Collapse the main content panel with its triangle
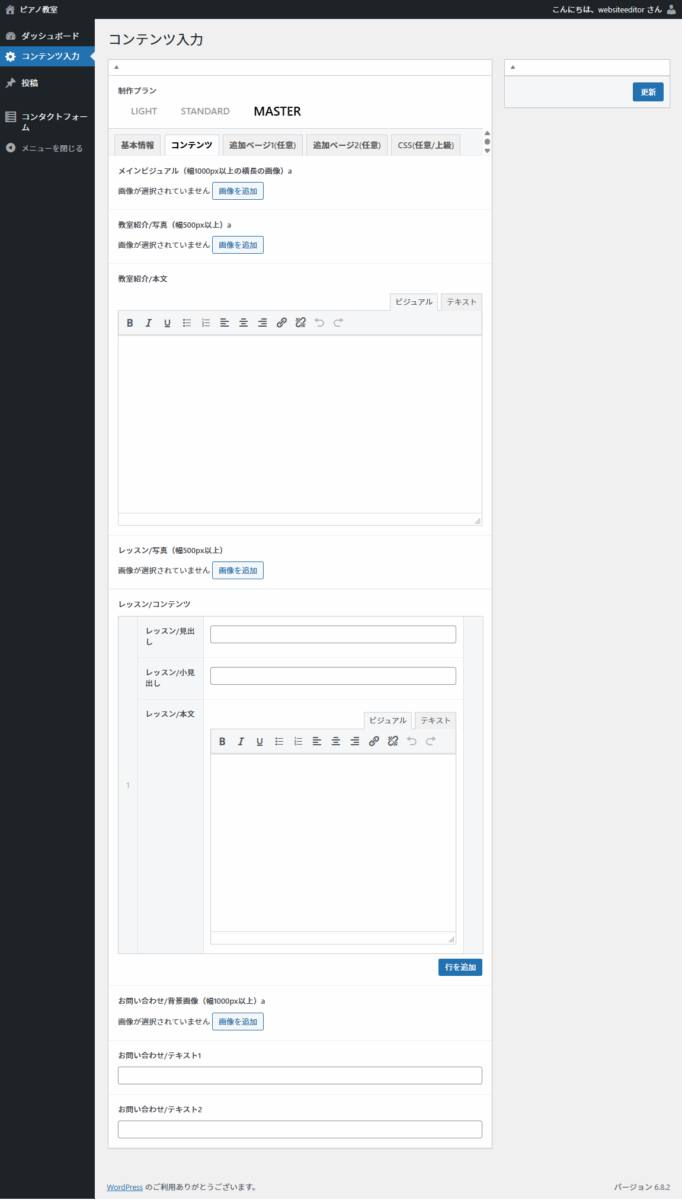This screenshot has height=1200, width=682. 116,67
